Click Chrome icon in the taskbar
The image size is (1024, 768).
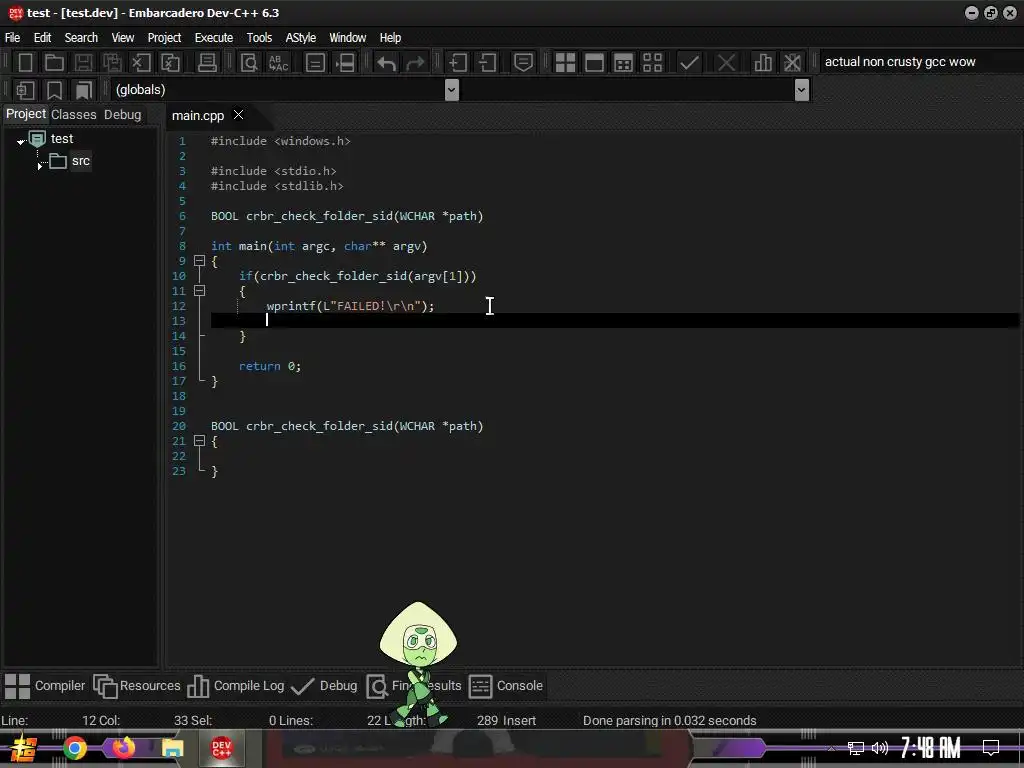[x=74, y=748]
